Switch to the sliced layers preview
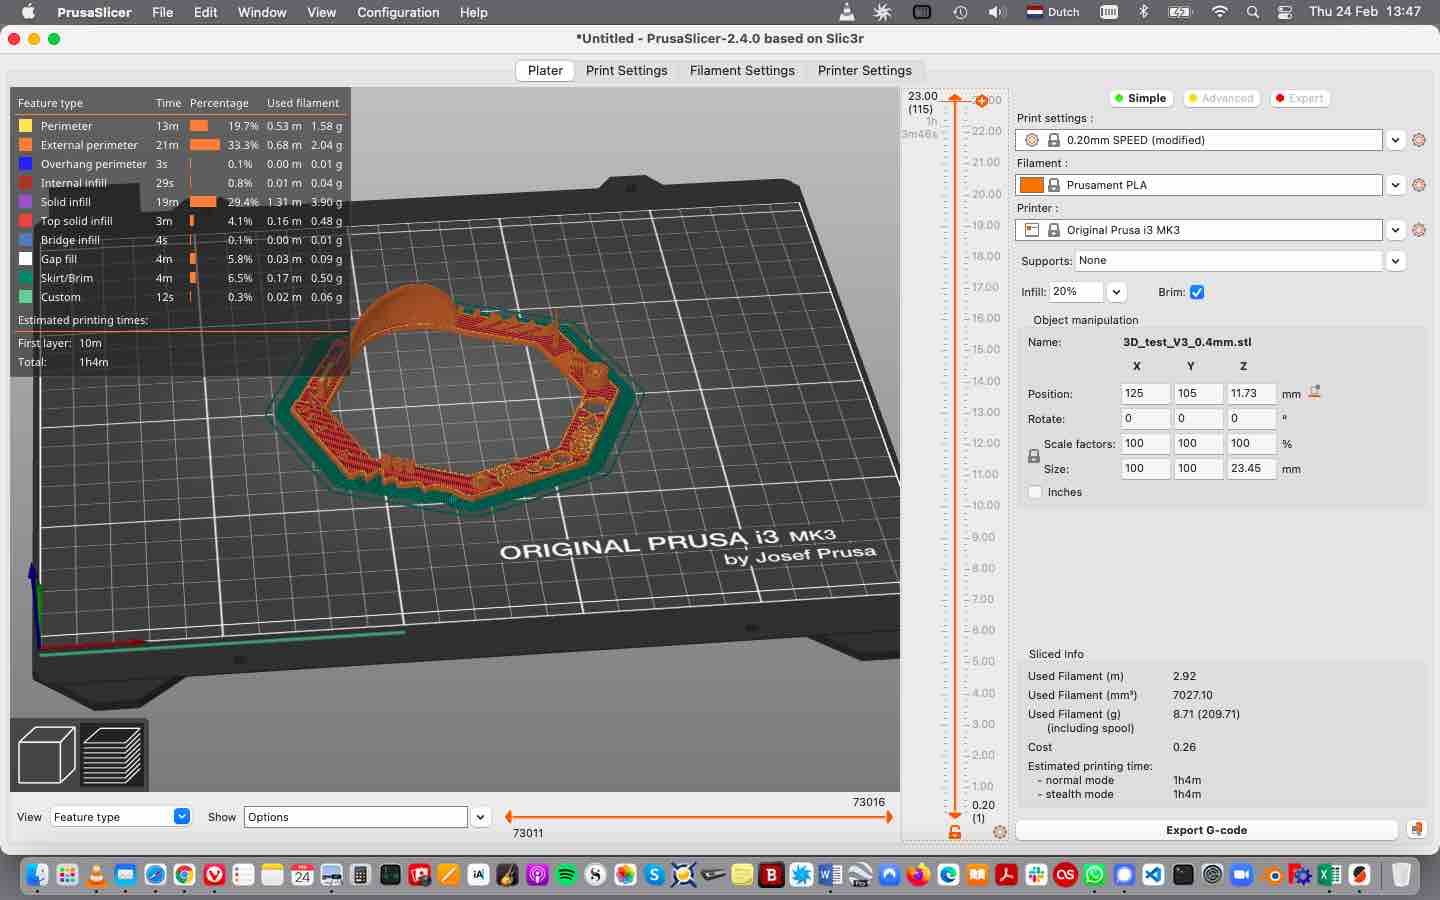 [x=112, y=755]
